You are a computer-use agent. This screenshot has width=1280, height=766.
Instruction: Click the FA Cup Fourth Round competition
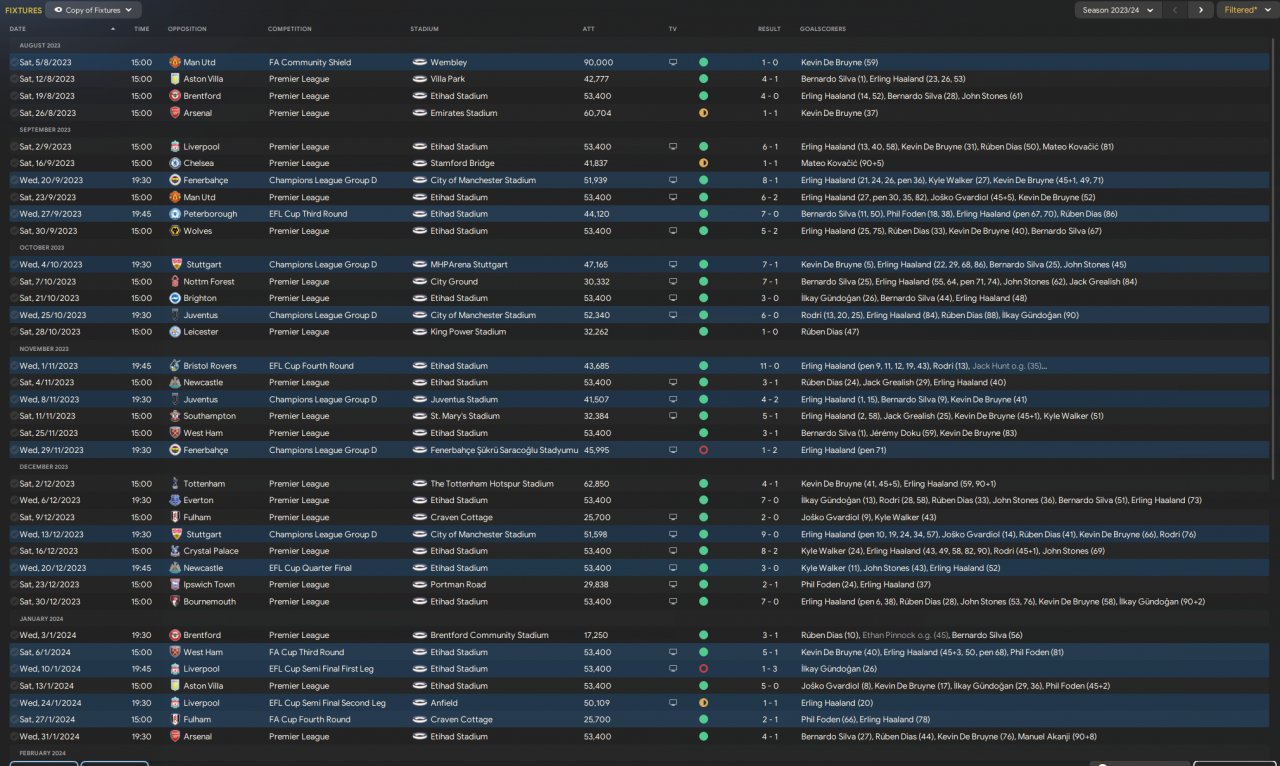coord(310,720)
